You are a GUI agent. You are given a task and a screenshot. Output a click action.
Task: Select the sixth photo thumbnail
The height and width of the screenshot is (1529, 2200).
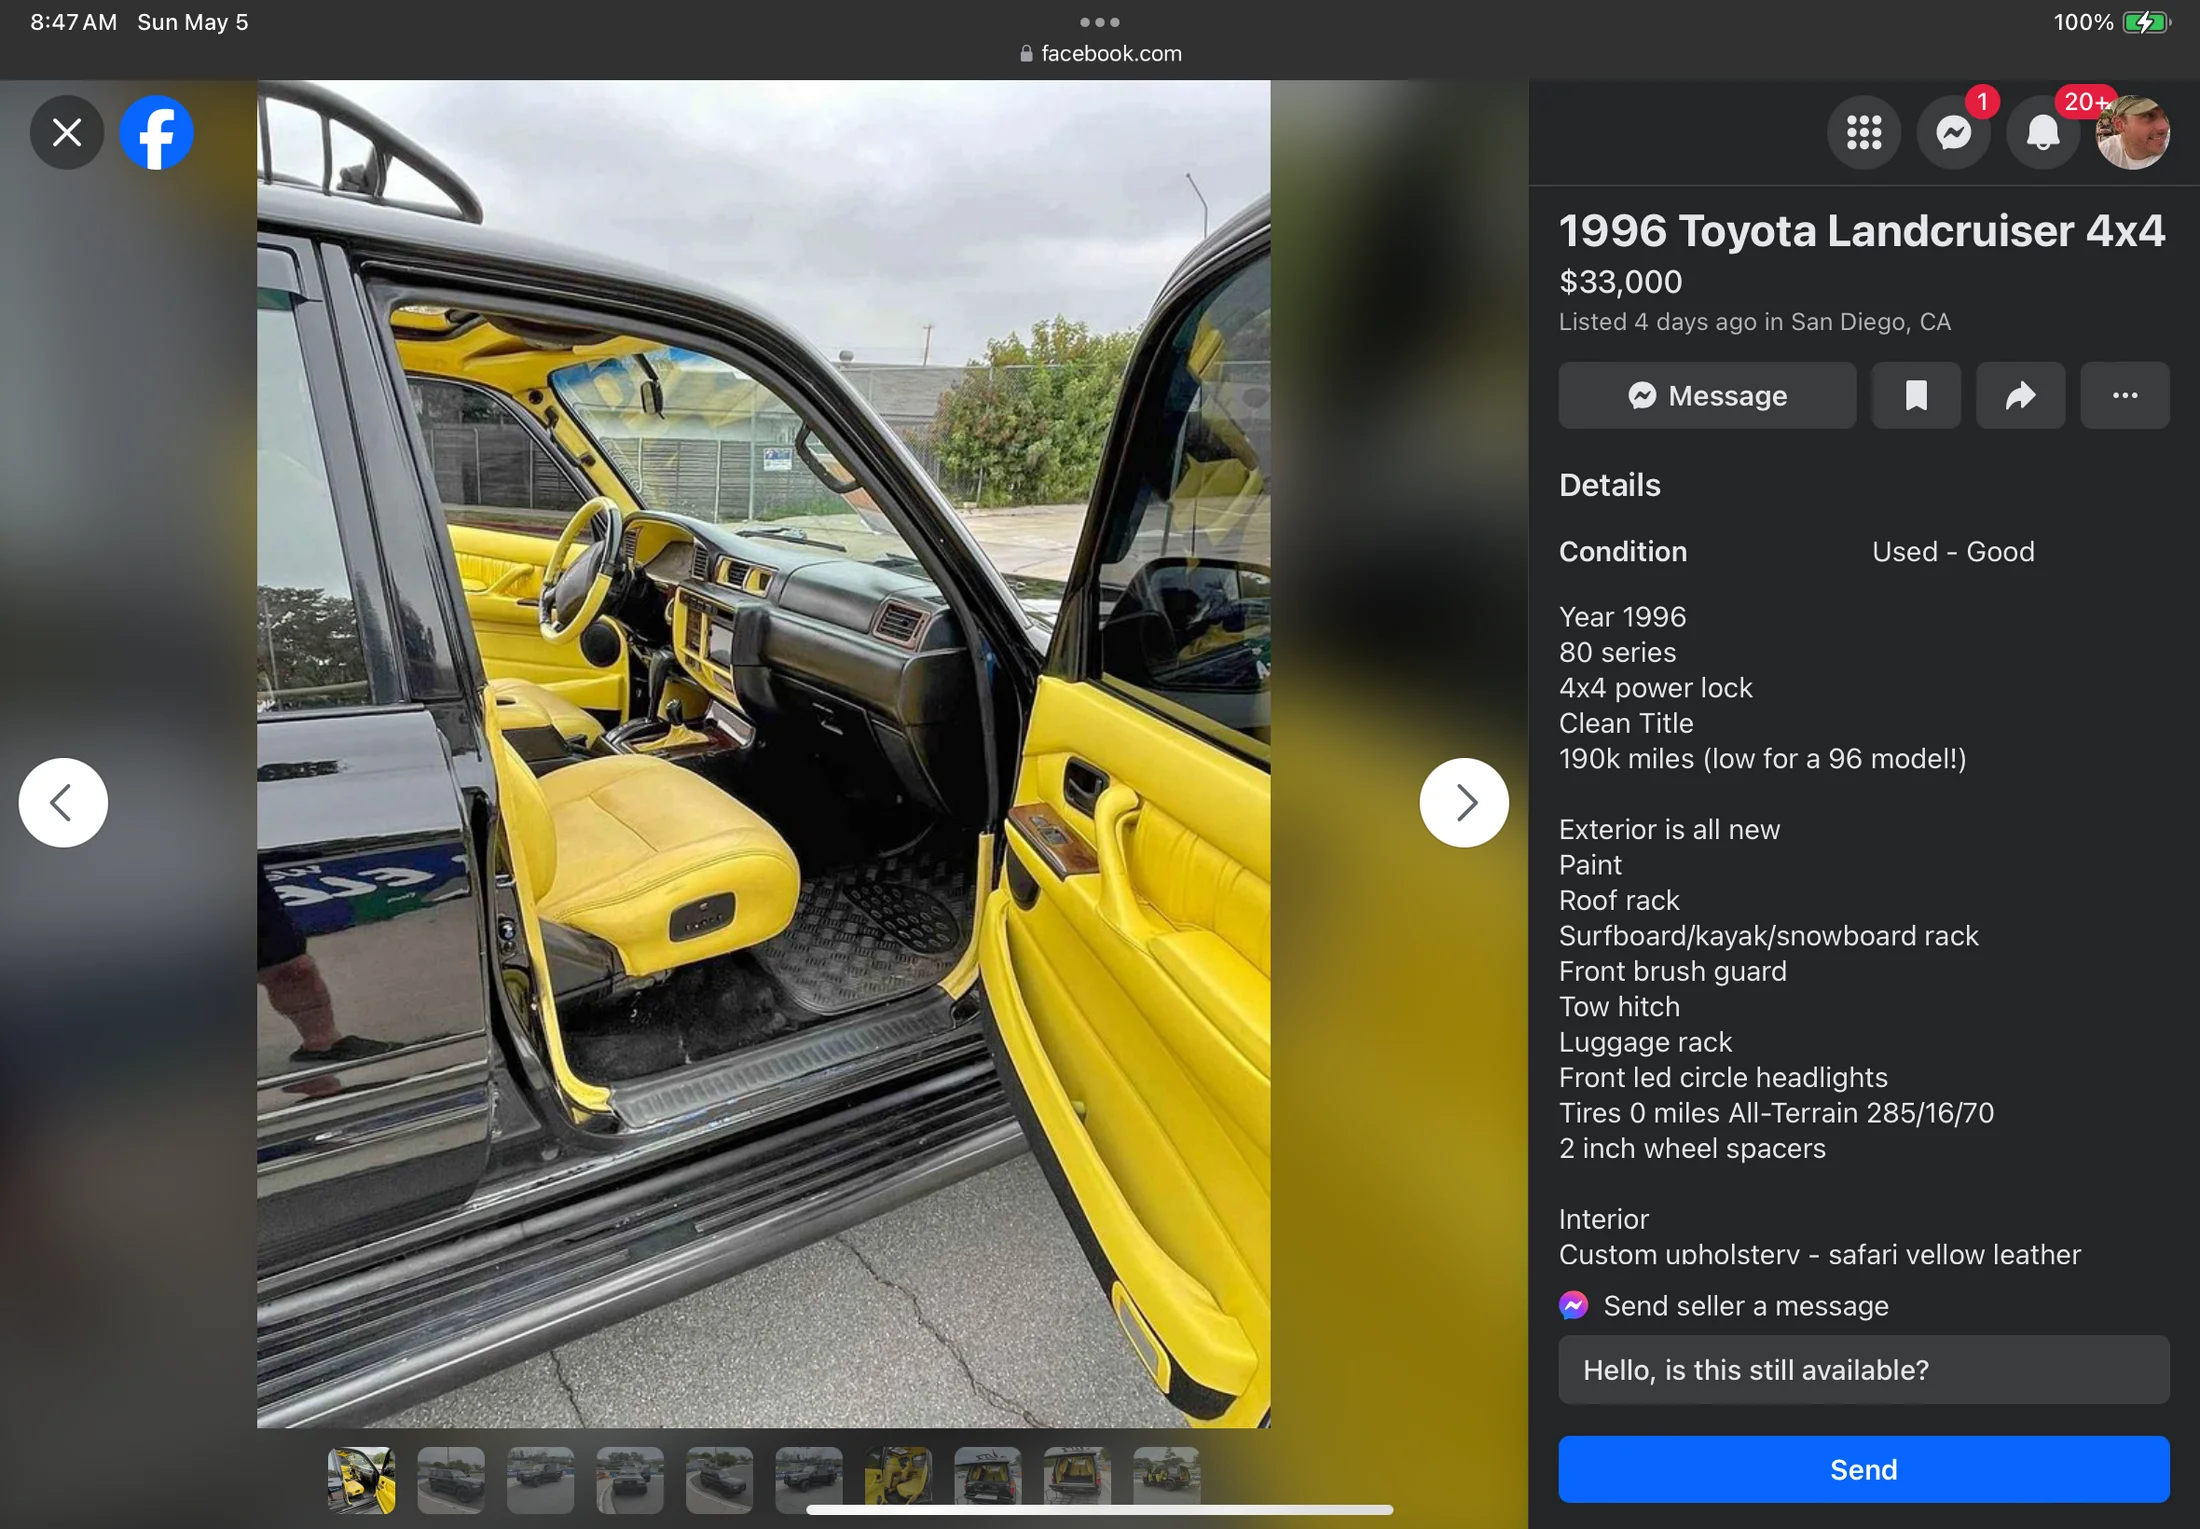809,1480
